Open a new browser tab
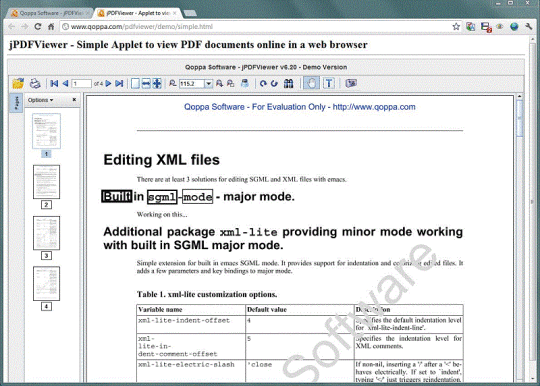This screenshot has height=386, width=540. [x=190, y=13]
